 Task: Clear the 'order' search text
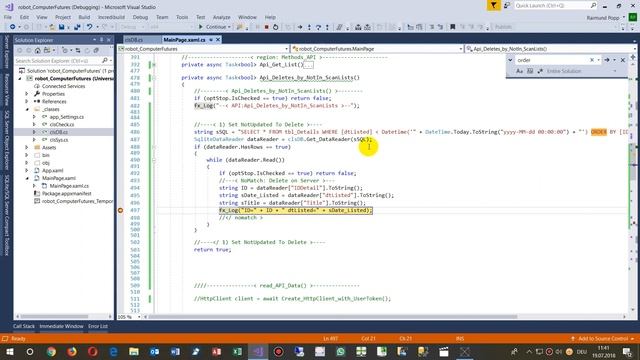(592, 60)
